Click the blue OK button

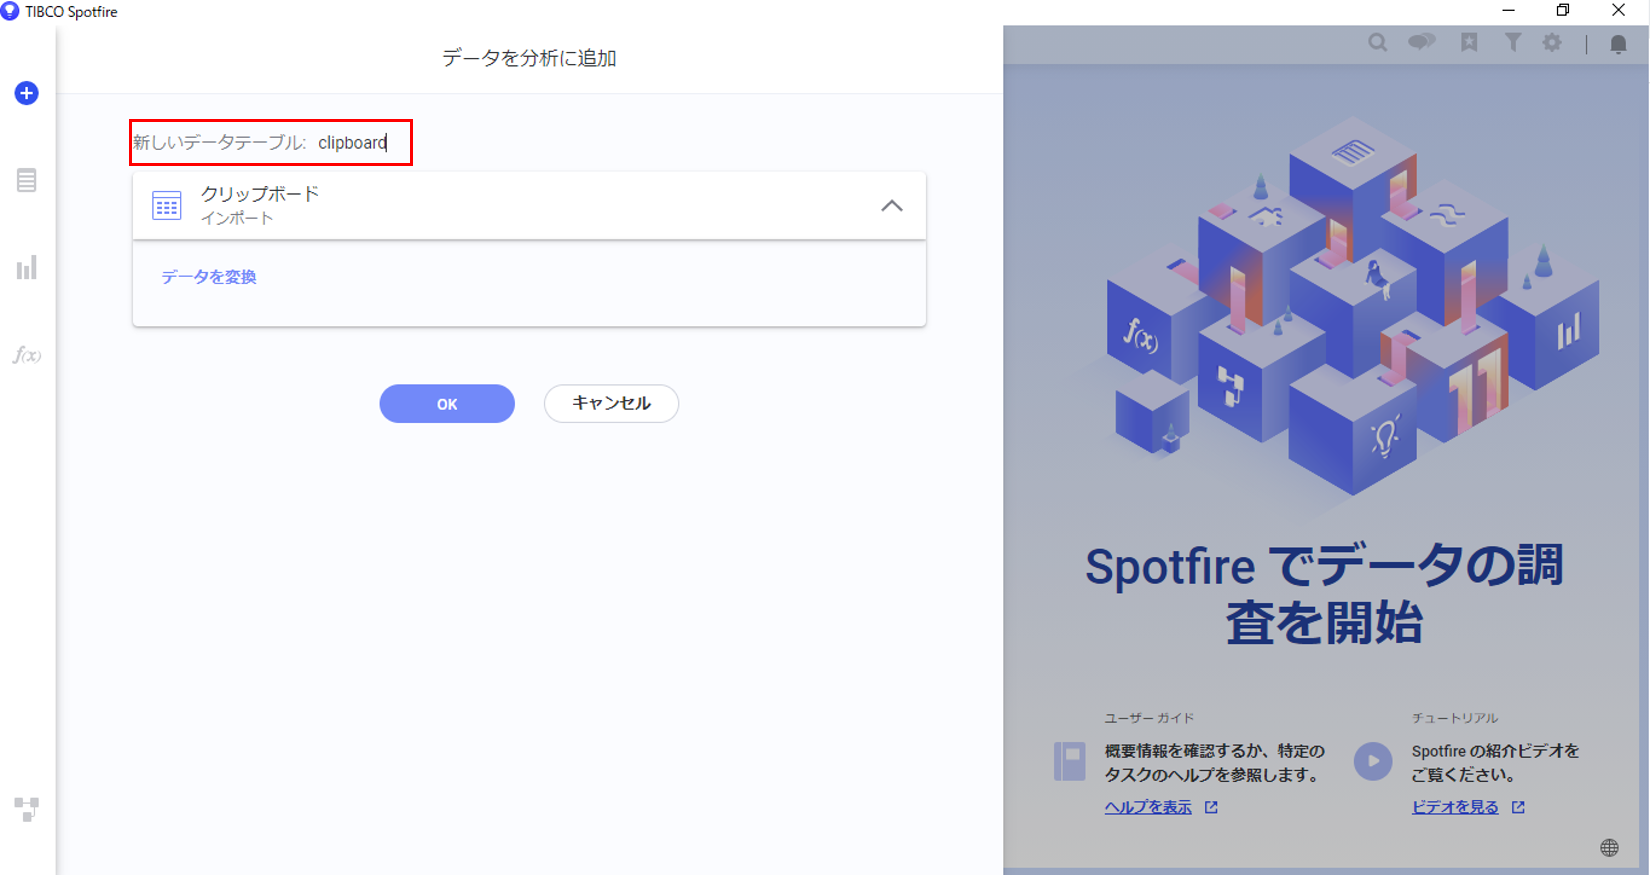pyautogui.click(x=447, y=404)
